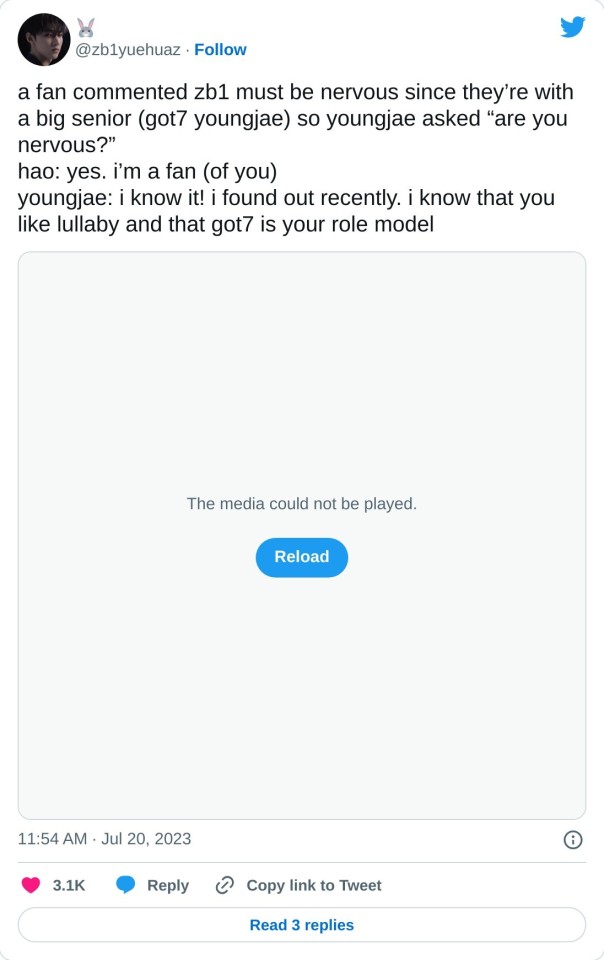
Task: Open Read 3 replies button
Action: coord(302,925)
